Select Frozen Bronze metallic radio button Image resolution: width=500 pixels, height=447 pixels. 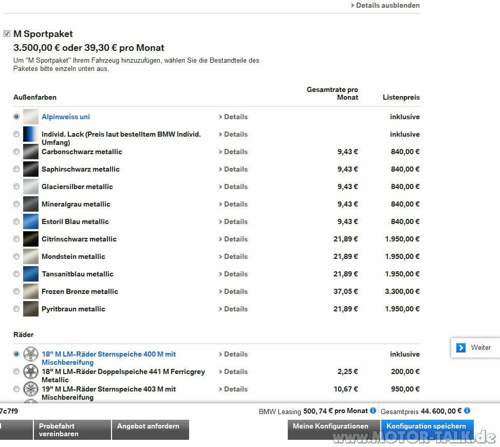coord(16,291)
